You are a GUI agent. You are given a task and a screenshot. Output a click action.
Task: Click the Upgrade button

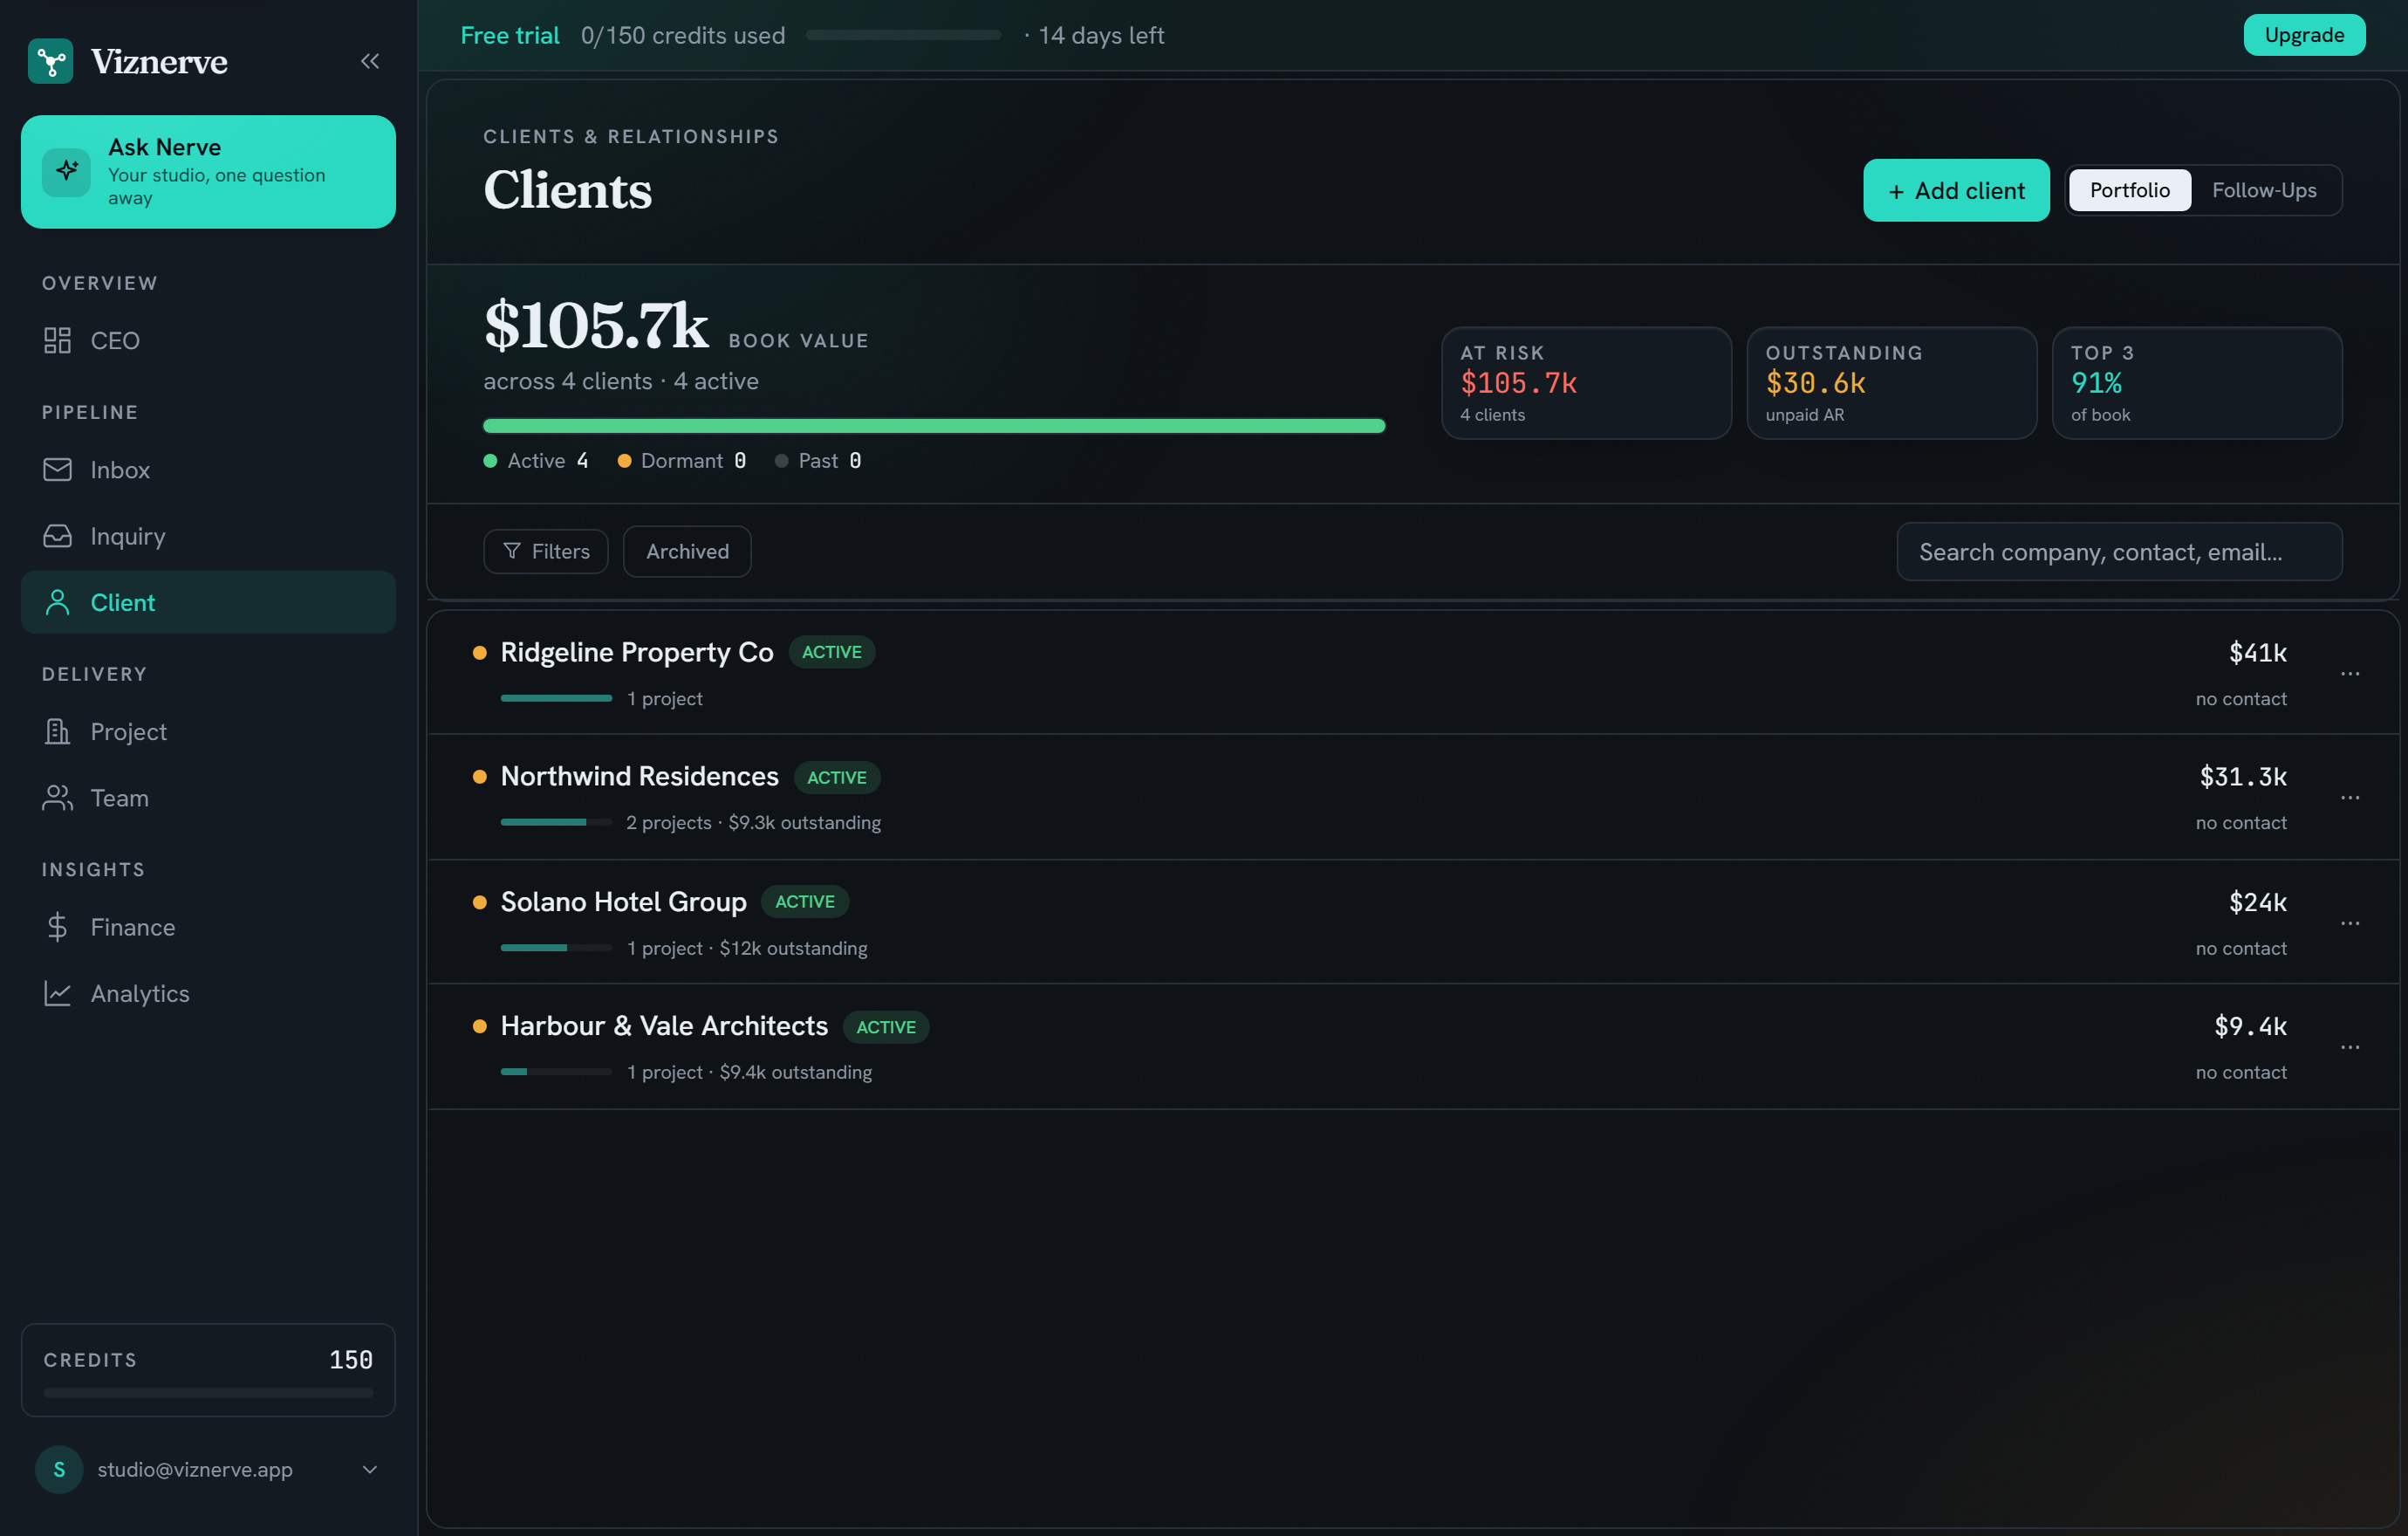point(2304,35)
